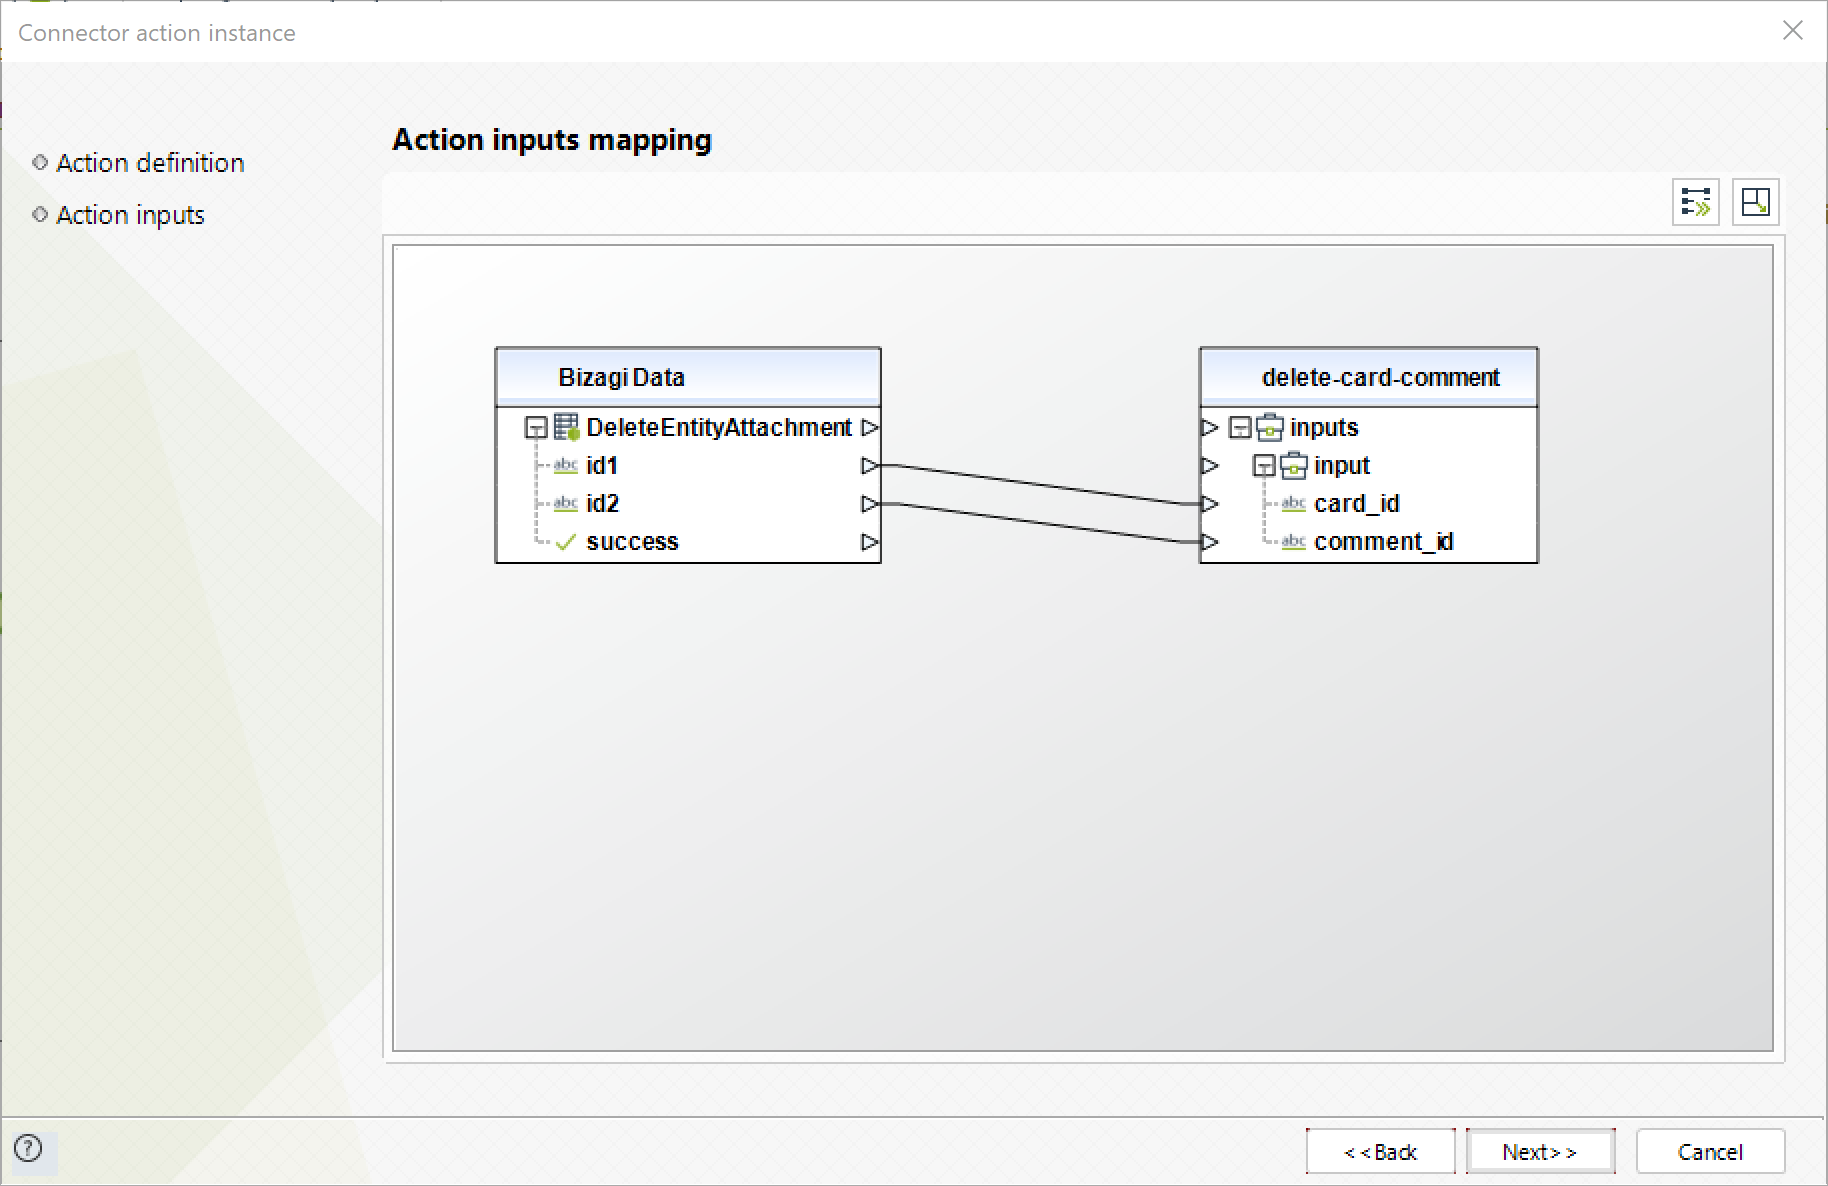Viewport: 1828px width, 1186px height.
Task: Select the id2 abc string icon
Action: [x=566, y=503]
